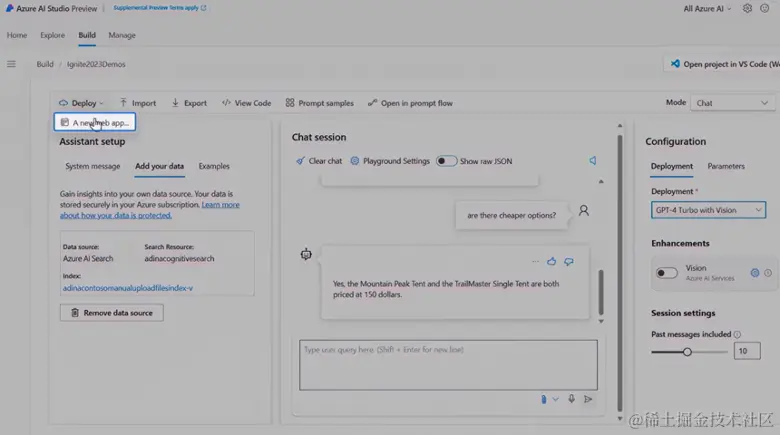Viewport: 780px width, 435px height.
Task: Click the Vision info icon
Action: (768, 273)
